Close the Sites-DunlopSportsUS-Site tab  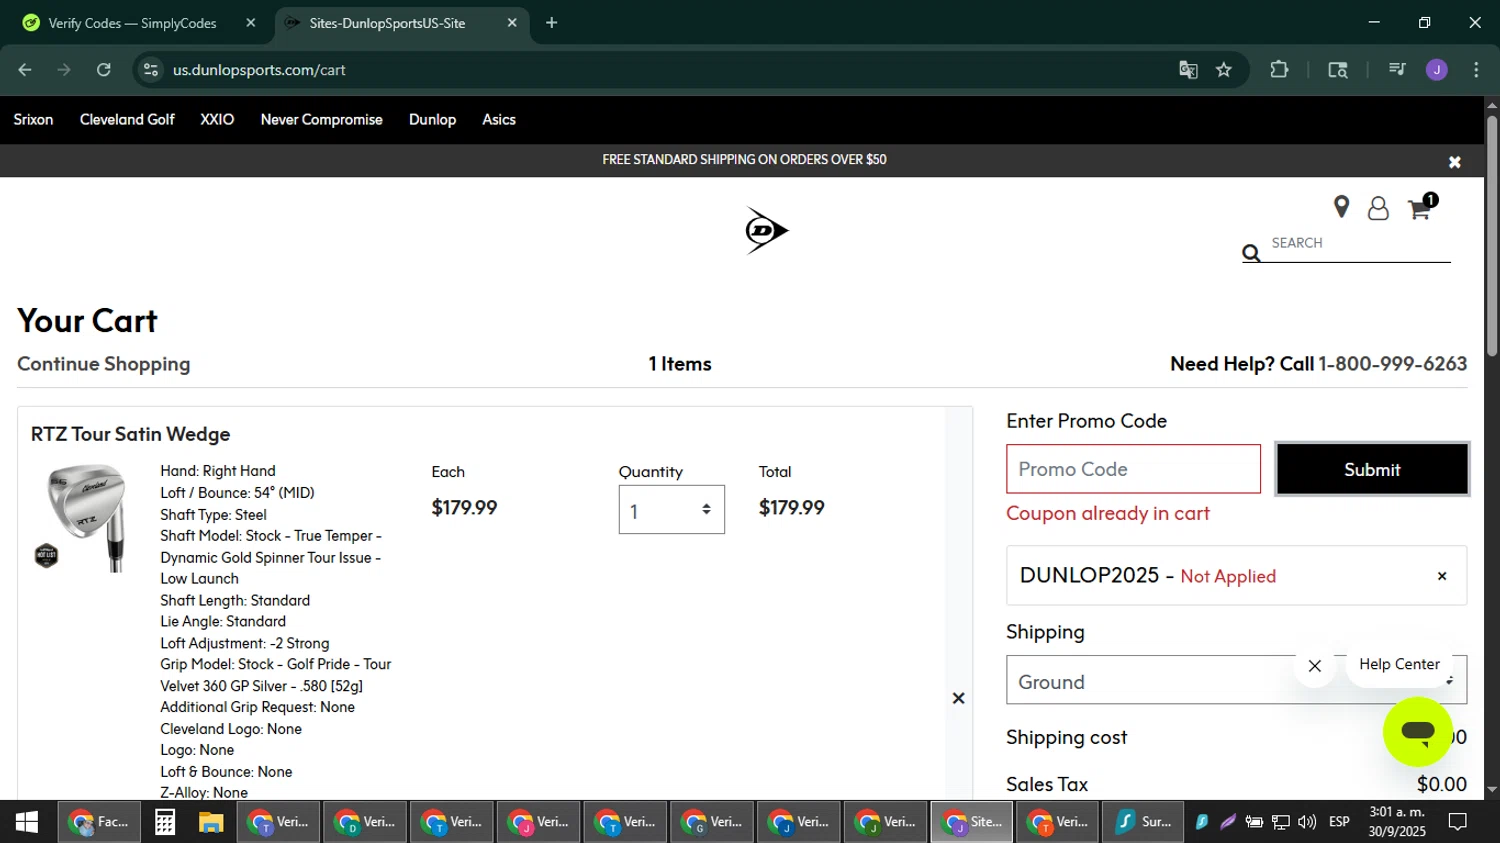tap(512, 22)
